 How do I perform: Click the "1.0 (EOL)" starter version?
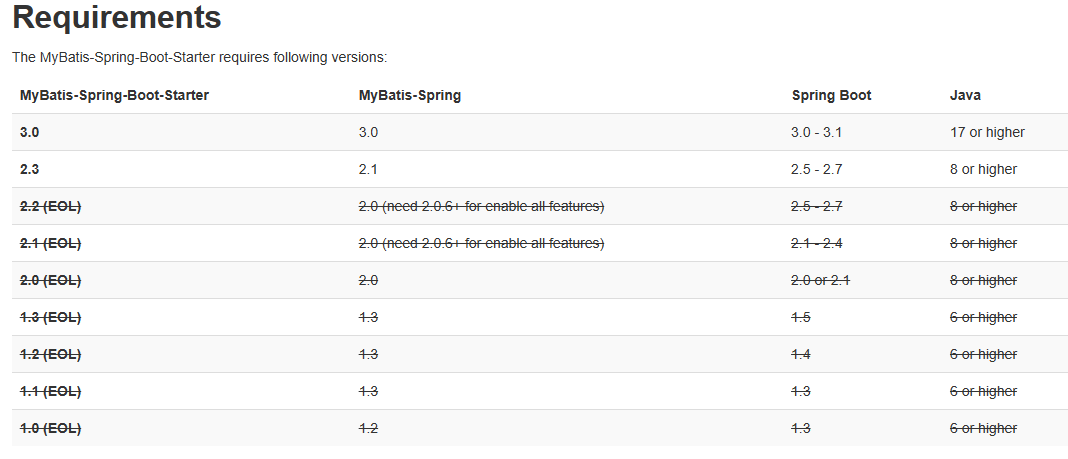coord(50,428)
